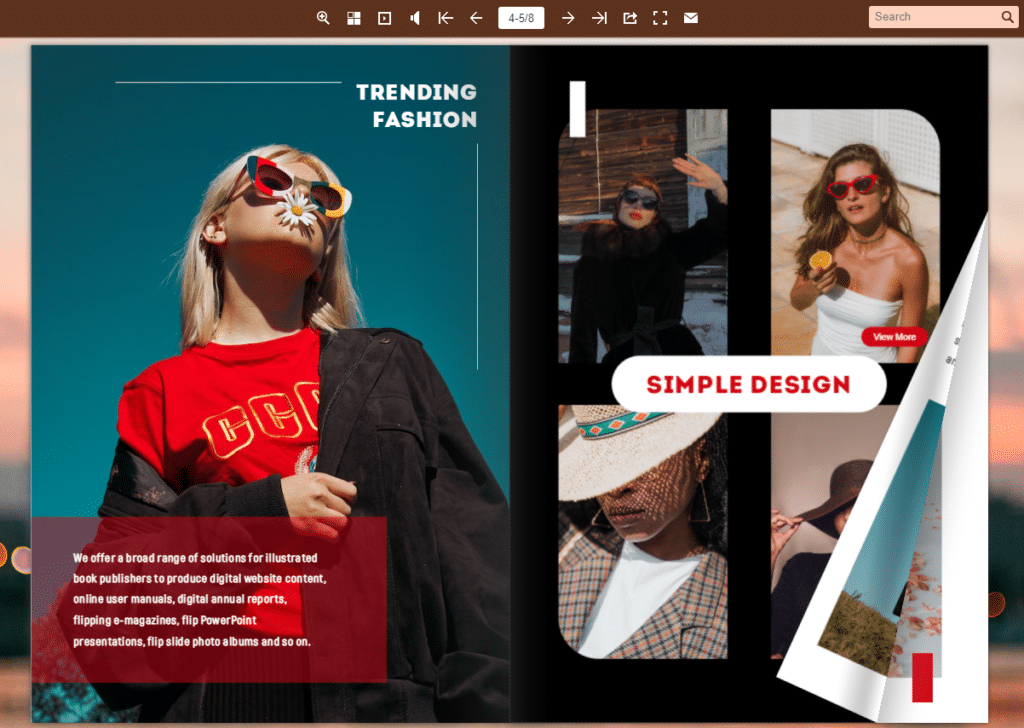Jump to the last page
Screen dimensions: 1024x728
tap(599, 17)
